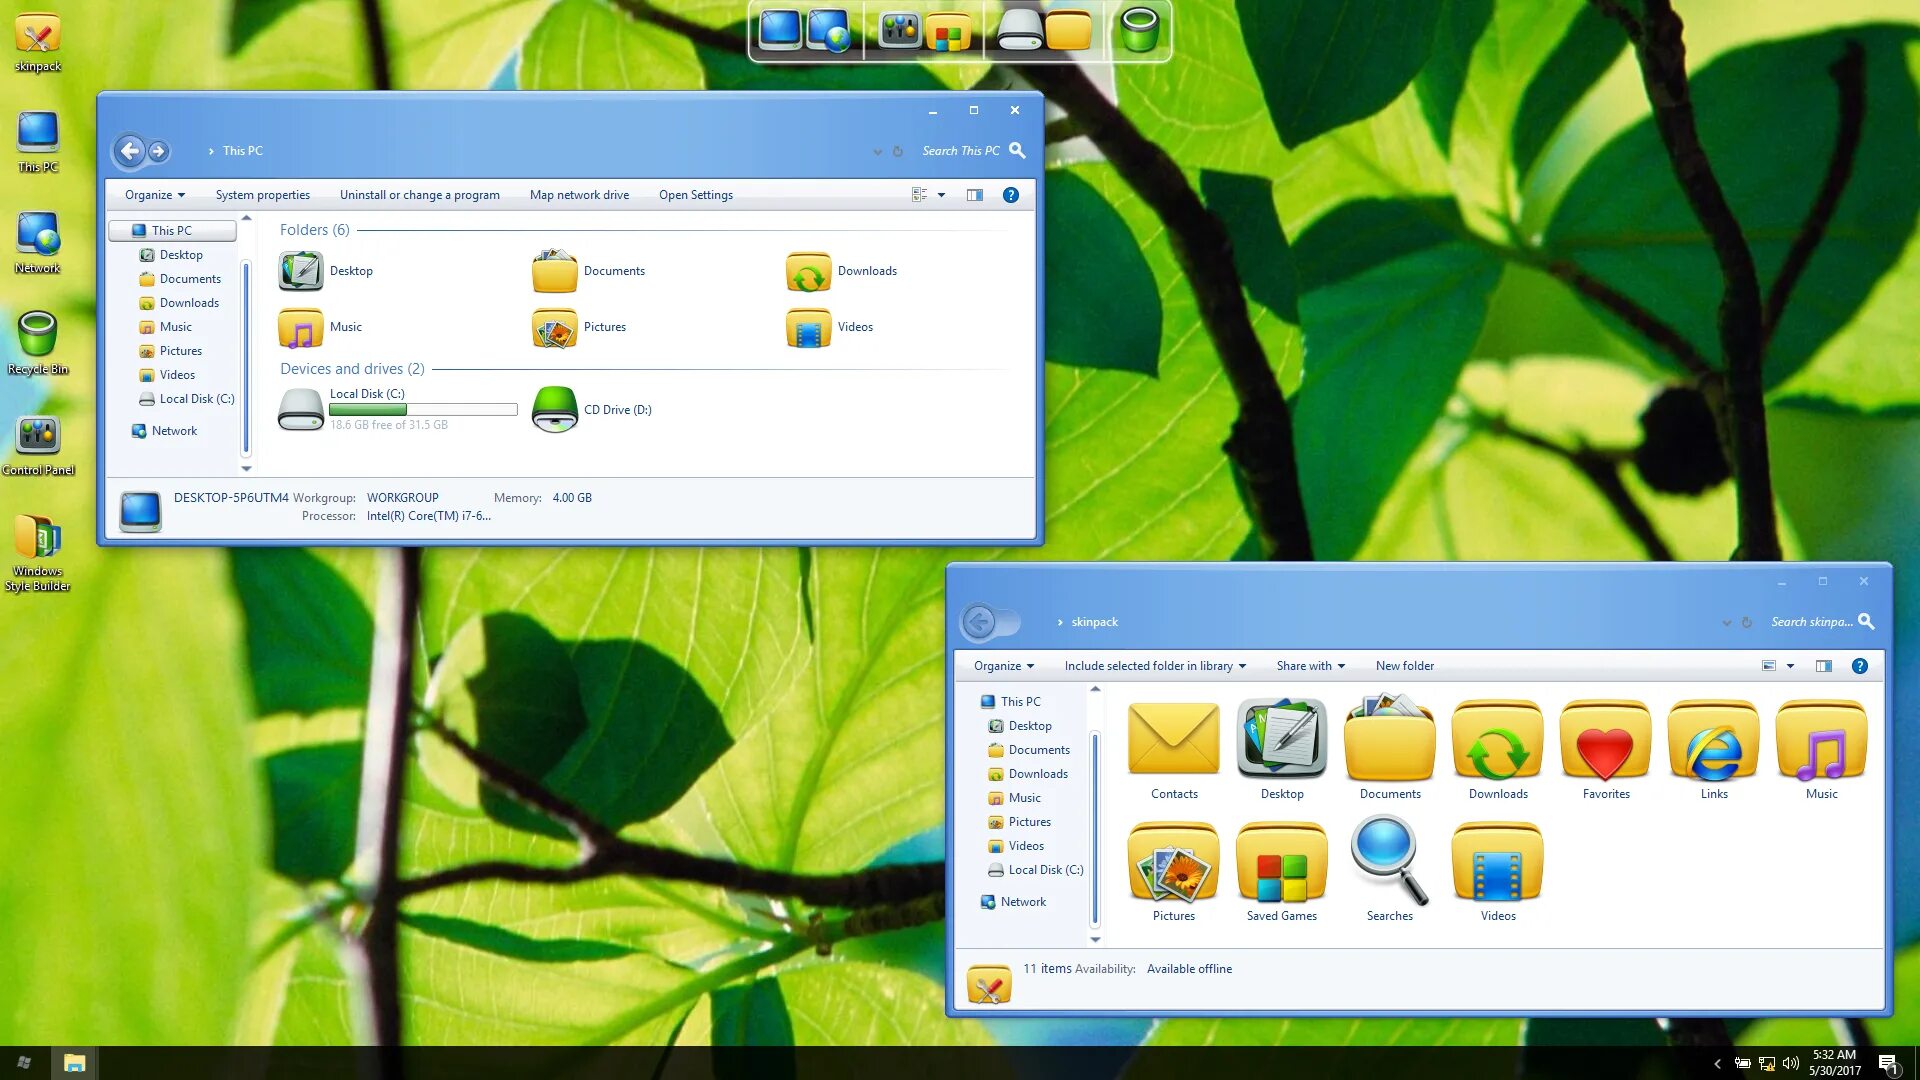Click the Action Center notification icon
The height and width of the screenshot is (1080, 1920).
point(1887,1064)
